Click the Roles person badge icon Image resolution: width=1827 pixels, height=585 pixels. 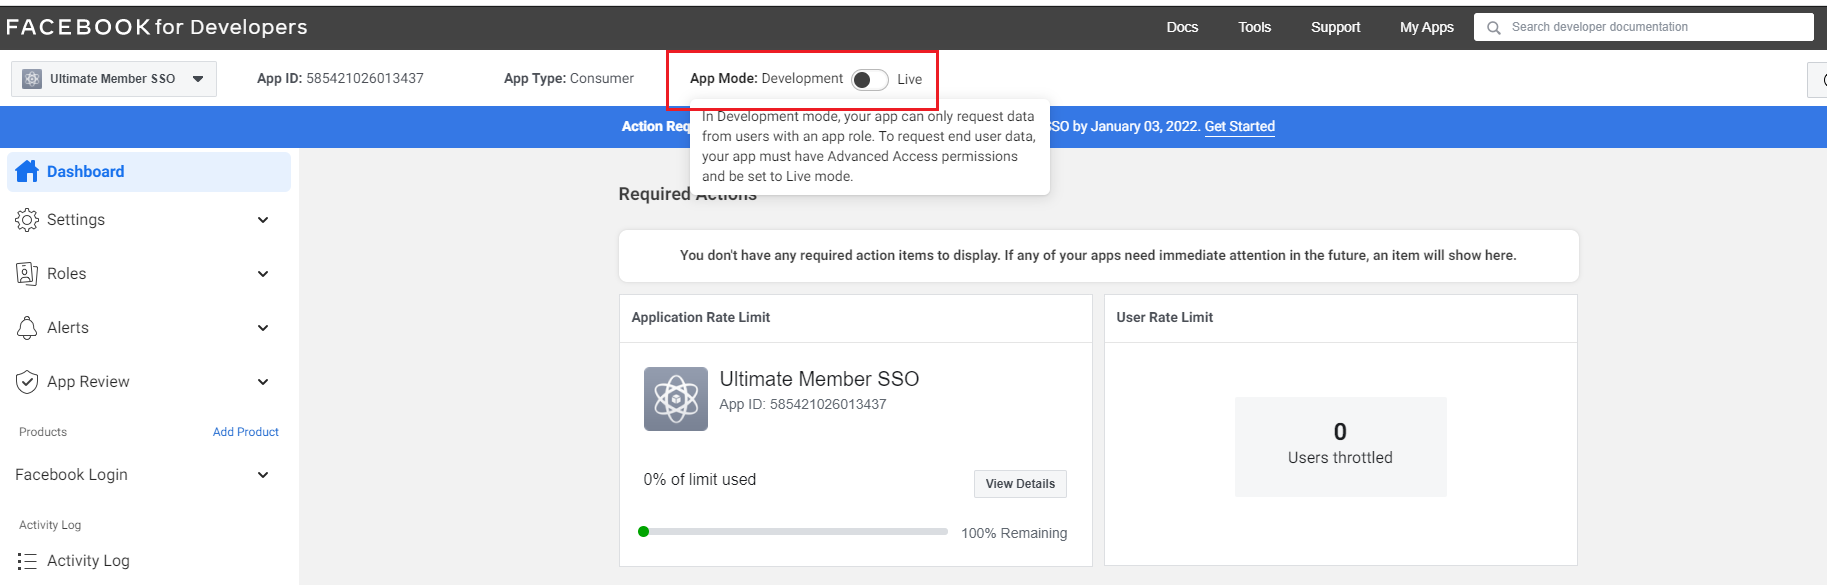coord(27,274)
